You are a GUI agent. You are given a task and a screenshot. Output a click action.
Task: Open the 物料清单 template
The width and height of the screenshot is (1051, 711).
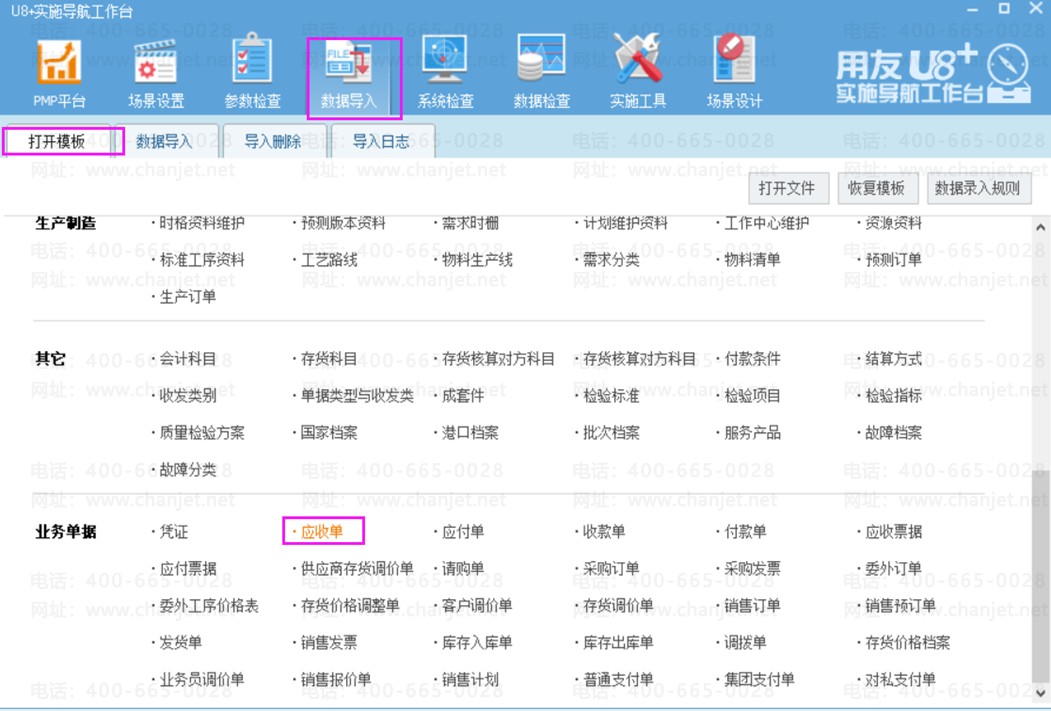[753, 260]
